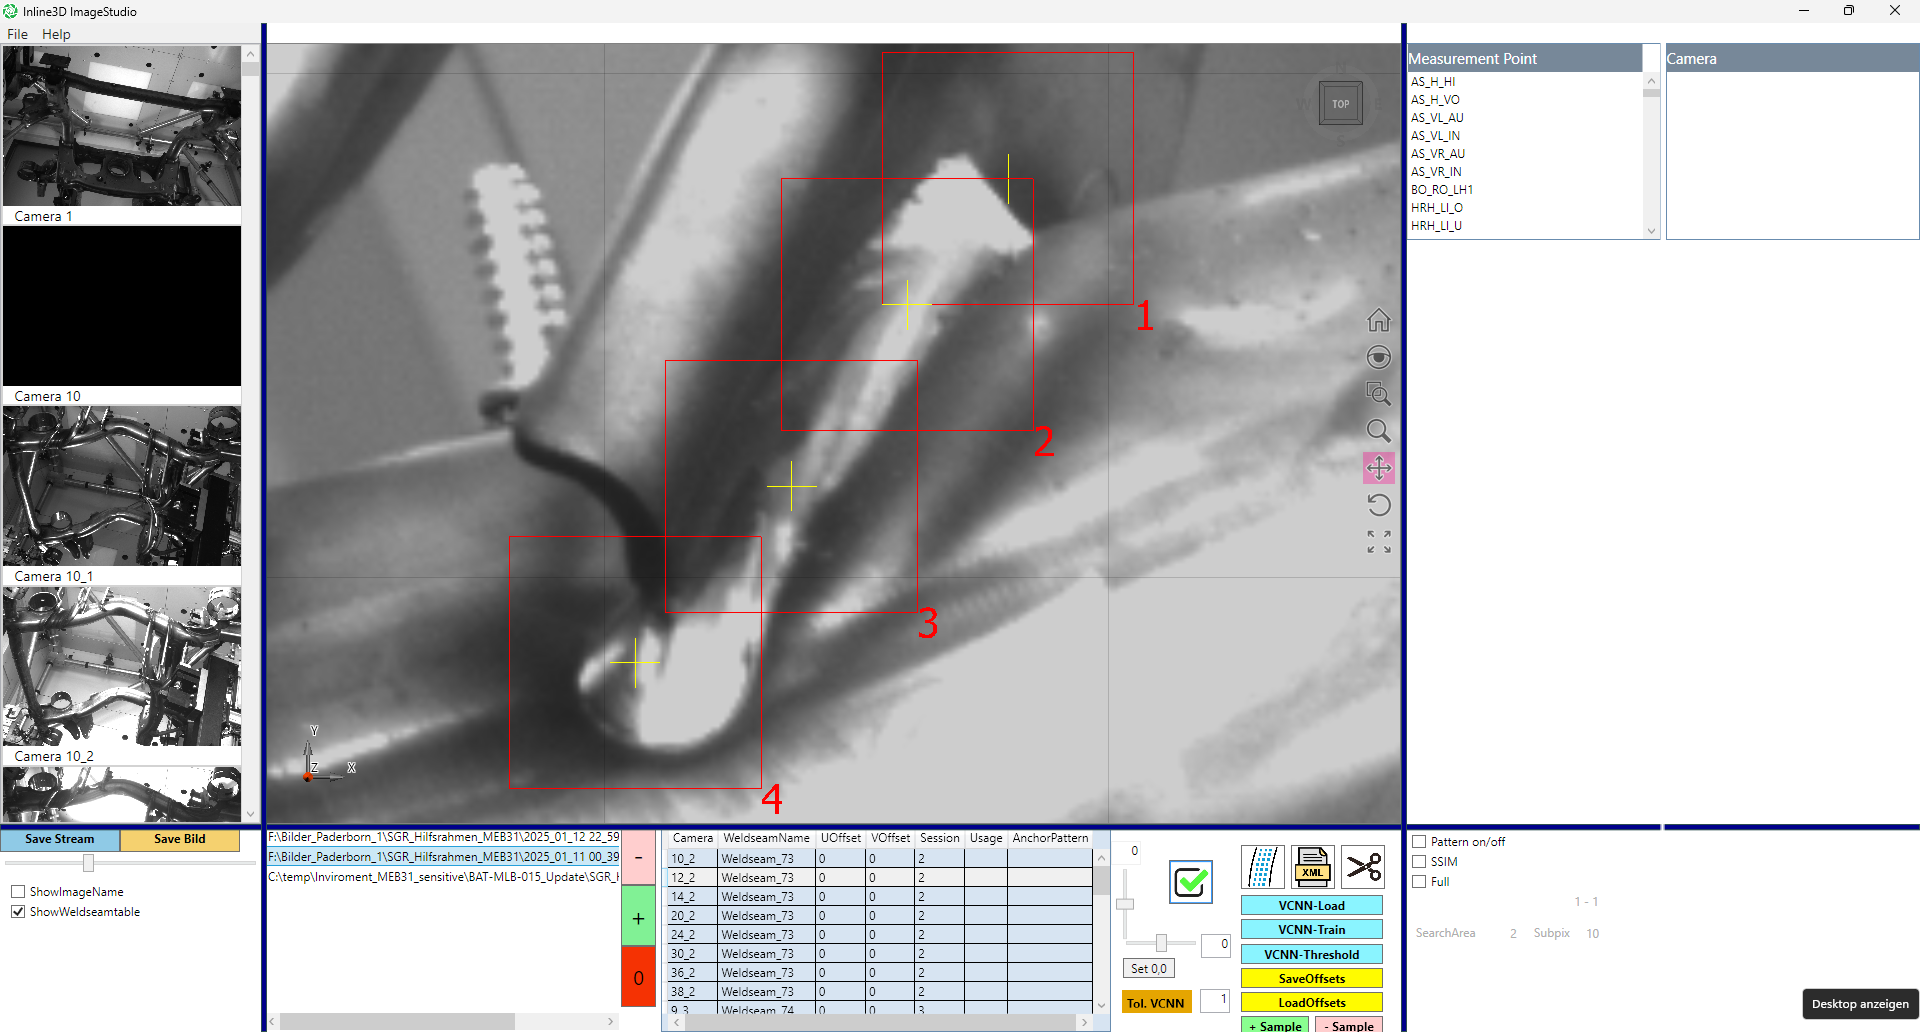1920x1032 pixels.
Task: Click the rotate undo circular arrow icon
Action: 1379,505
